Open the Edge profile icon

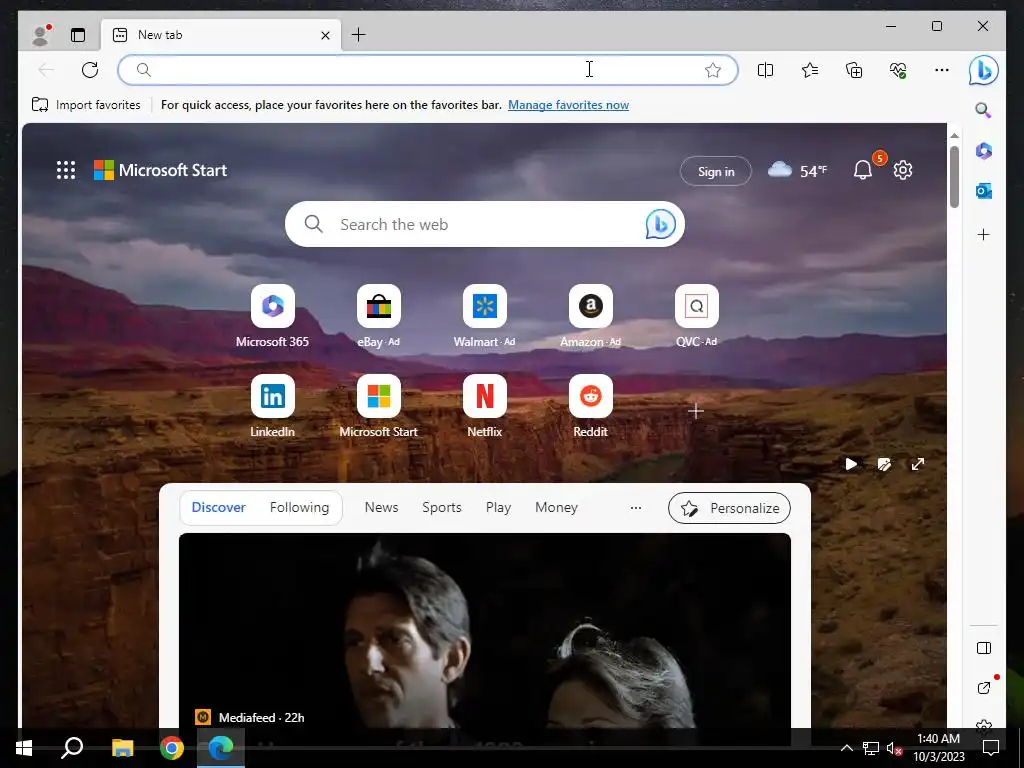(x=42, y=35)
